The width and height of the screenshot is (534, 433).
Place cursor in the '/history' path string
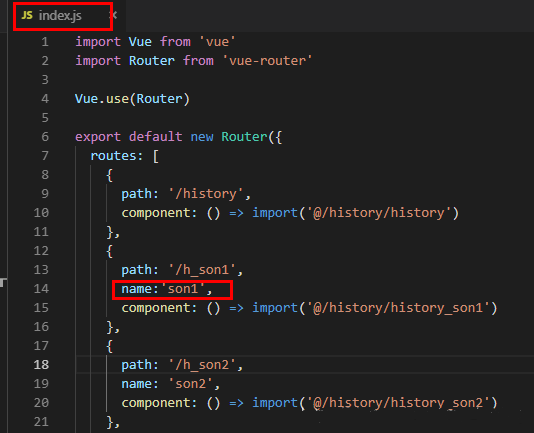pos(206,194)
